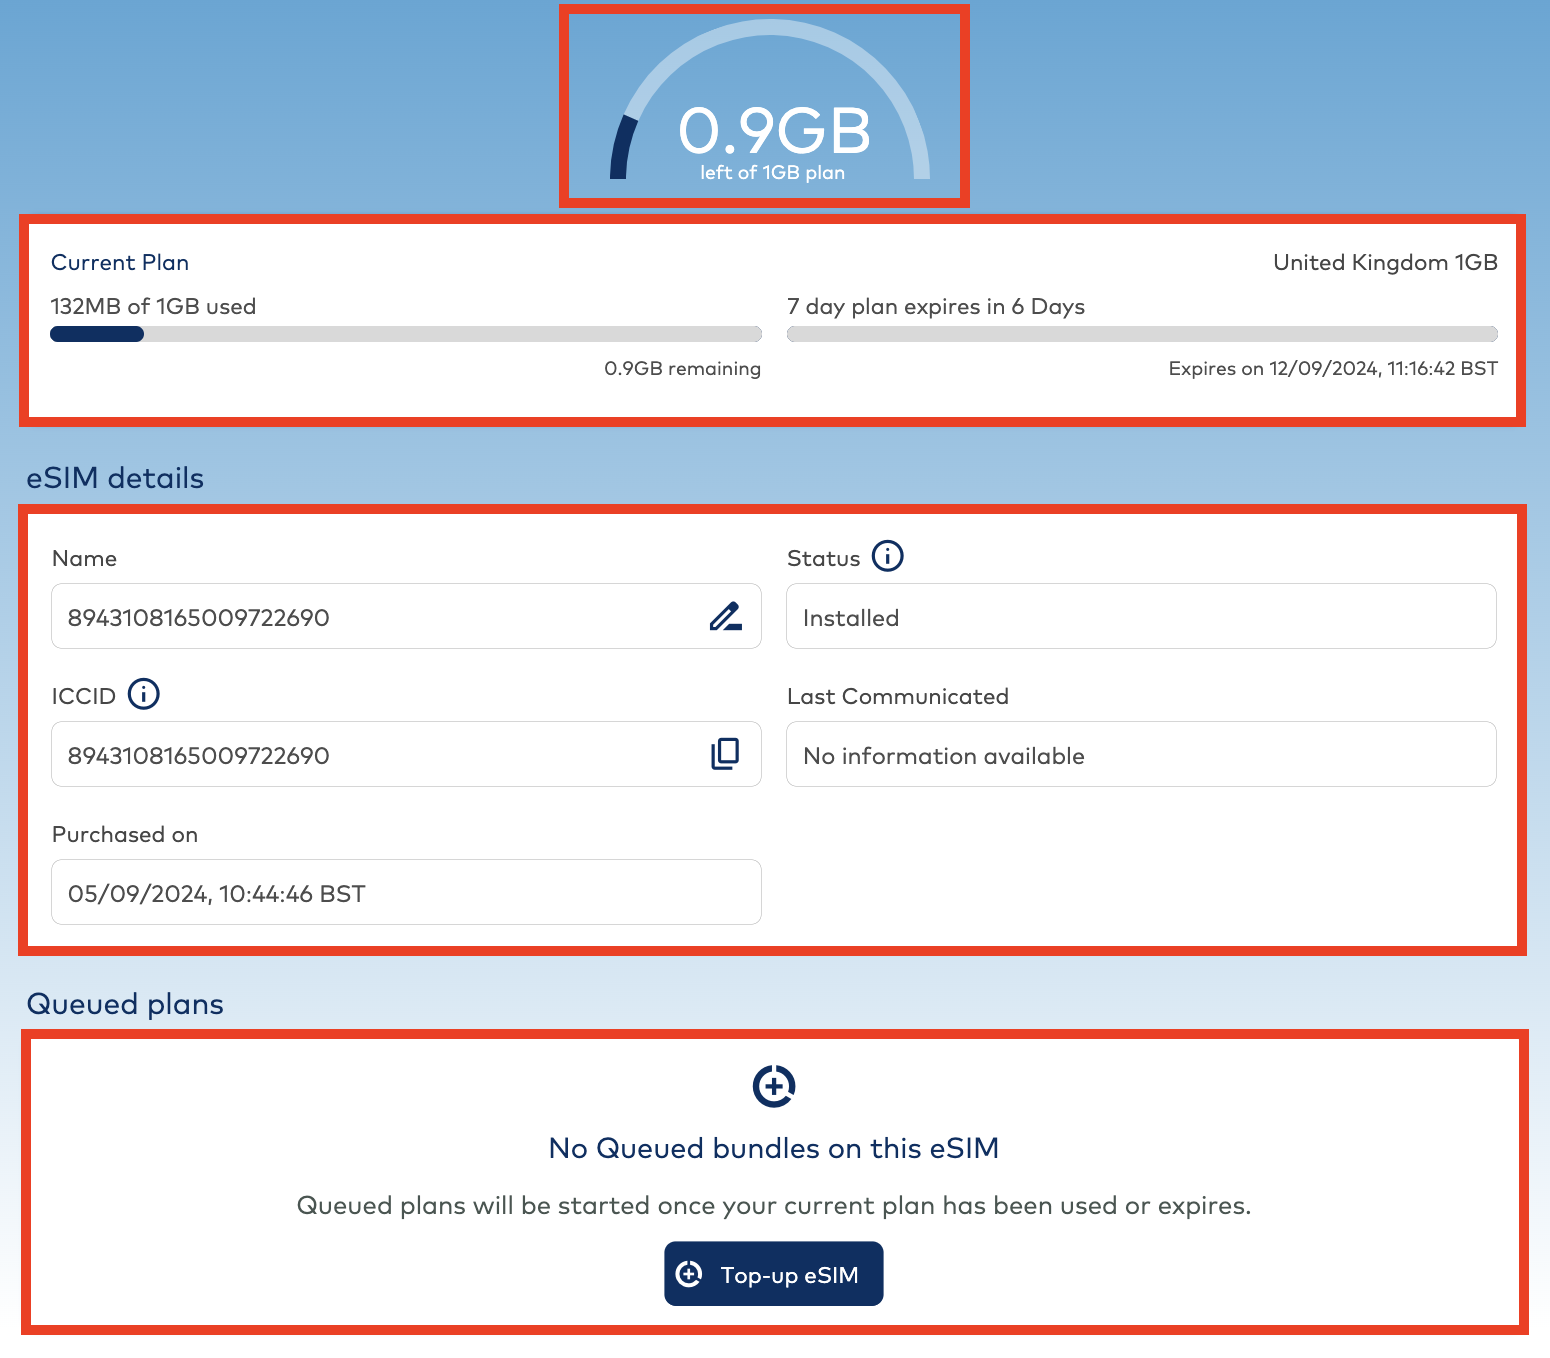The image size is (1550, 1358).
Task: Click the pencil icon to edit eSIM name
Action: 726,617
